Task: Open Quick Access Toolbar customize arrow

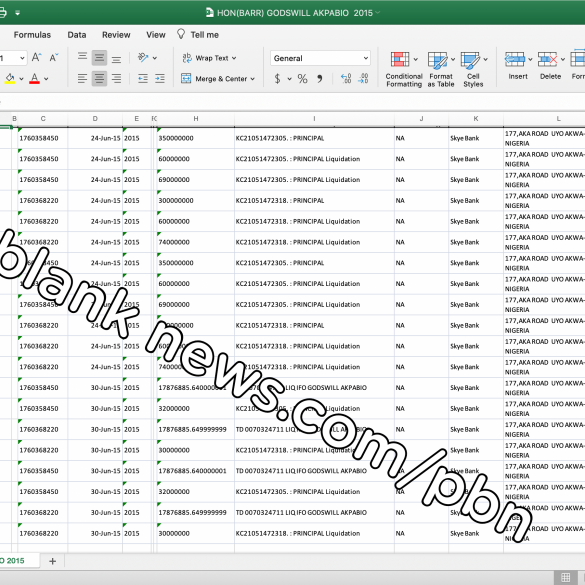Action: pyautogui.click(x=18, y=13)
